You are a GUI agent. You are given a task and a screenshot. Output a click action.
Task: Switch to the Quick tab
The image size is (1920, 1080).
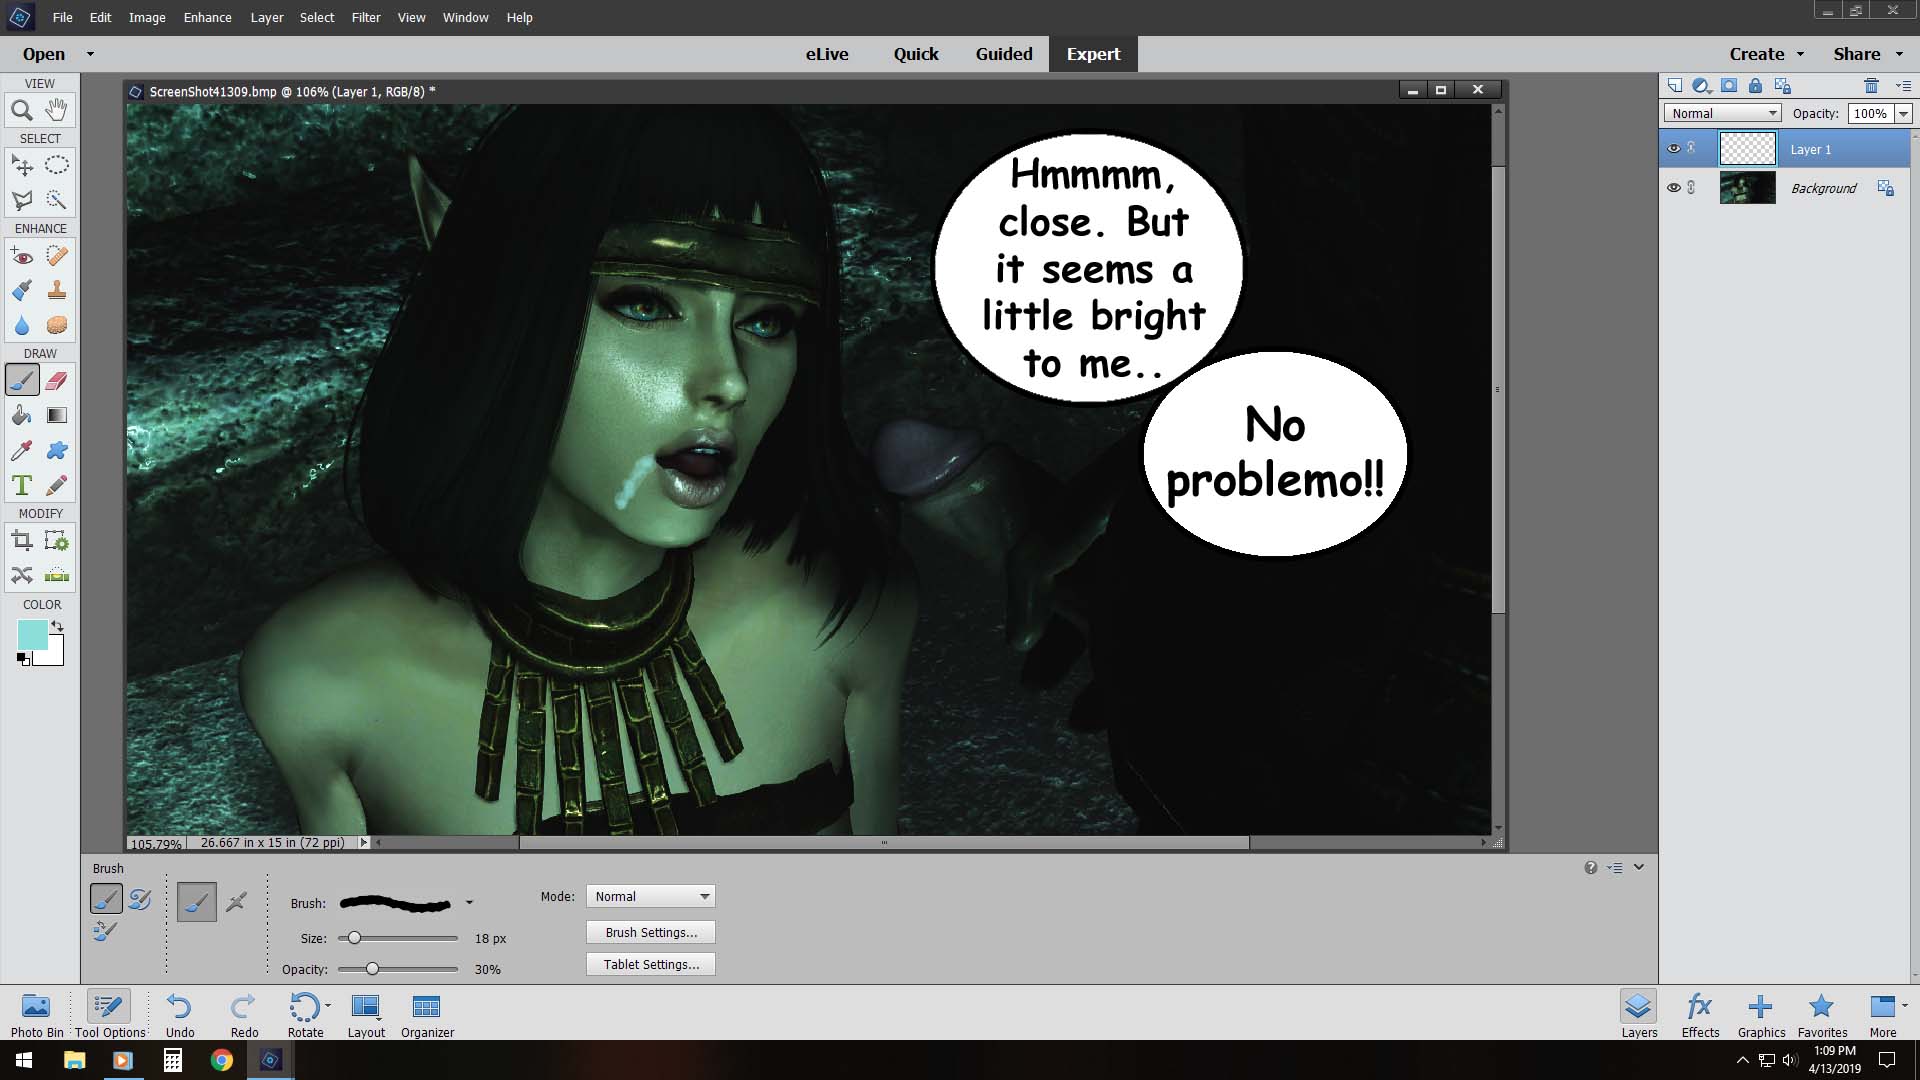point(916,54)
